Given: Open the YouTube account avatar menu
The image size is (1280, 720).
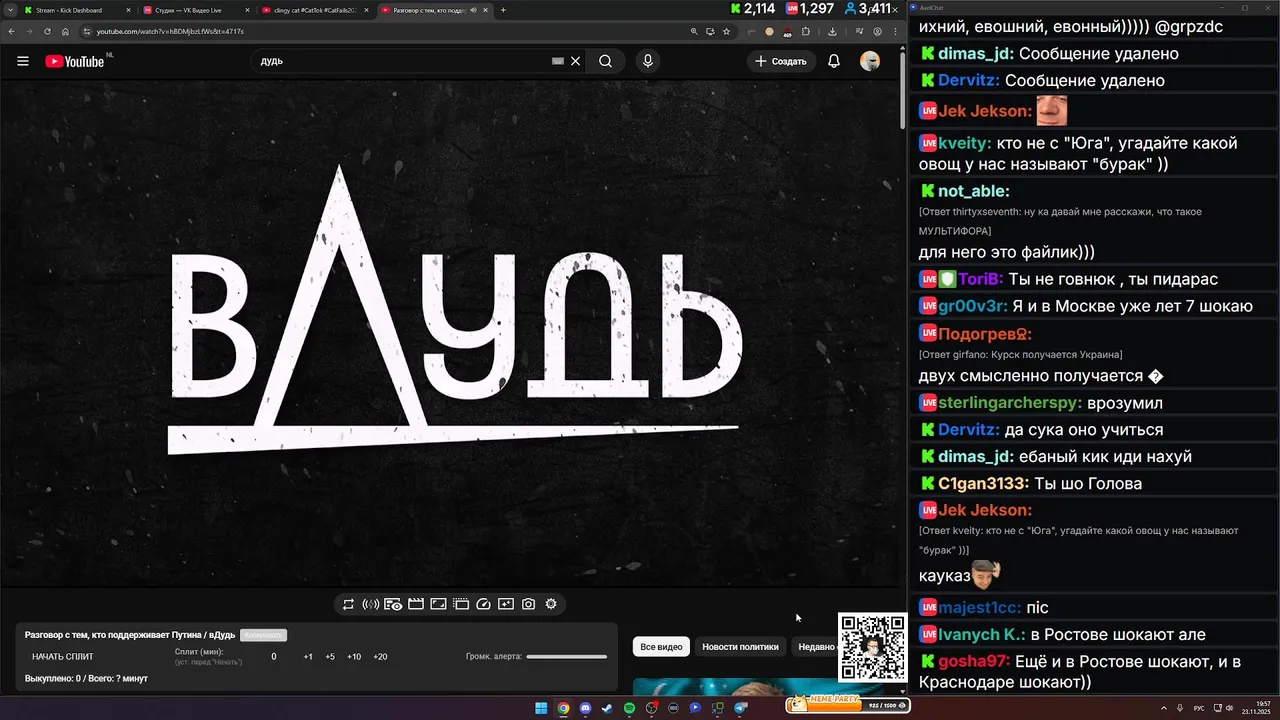Looking at the screenshot, I should (x=870, y=61).
